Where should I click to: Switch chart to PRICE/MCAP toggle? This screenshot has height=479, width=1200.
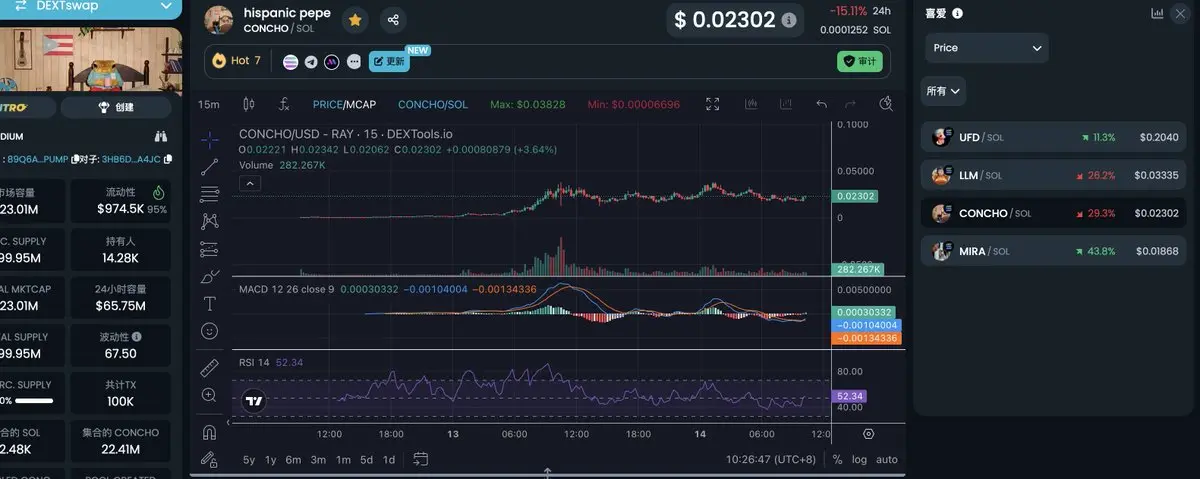coord(344,104)
